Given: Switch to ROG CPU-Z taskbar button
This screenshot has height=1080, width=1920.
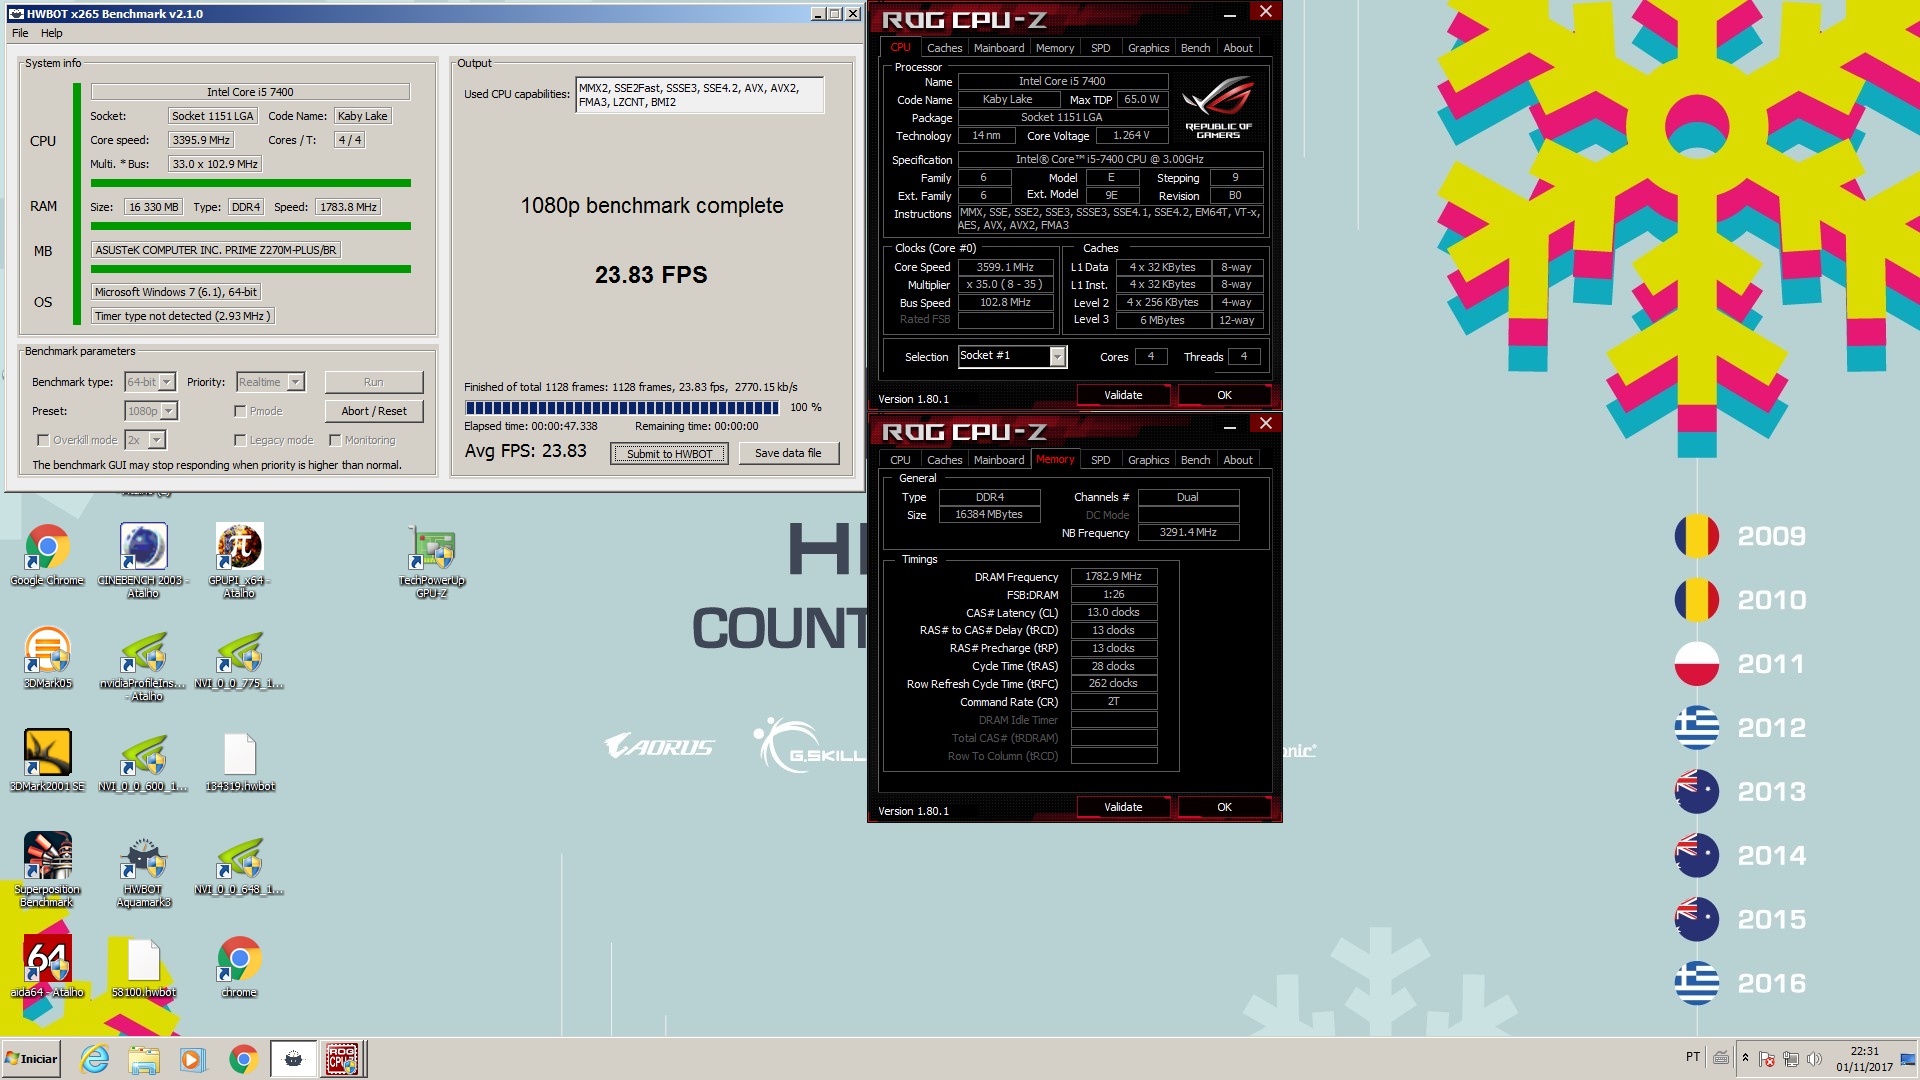Looking at the screenshot, I should coord(342,1059).
